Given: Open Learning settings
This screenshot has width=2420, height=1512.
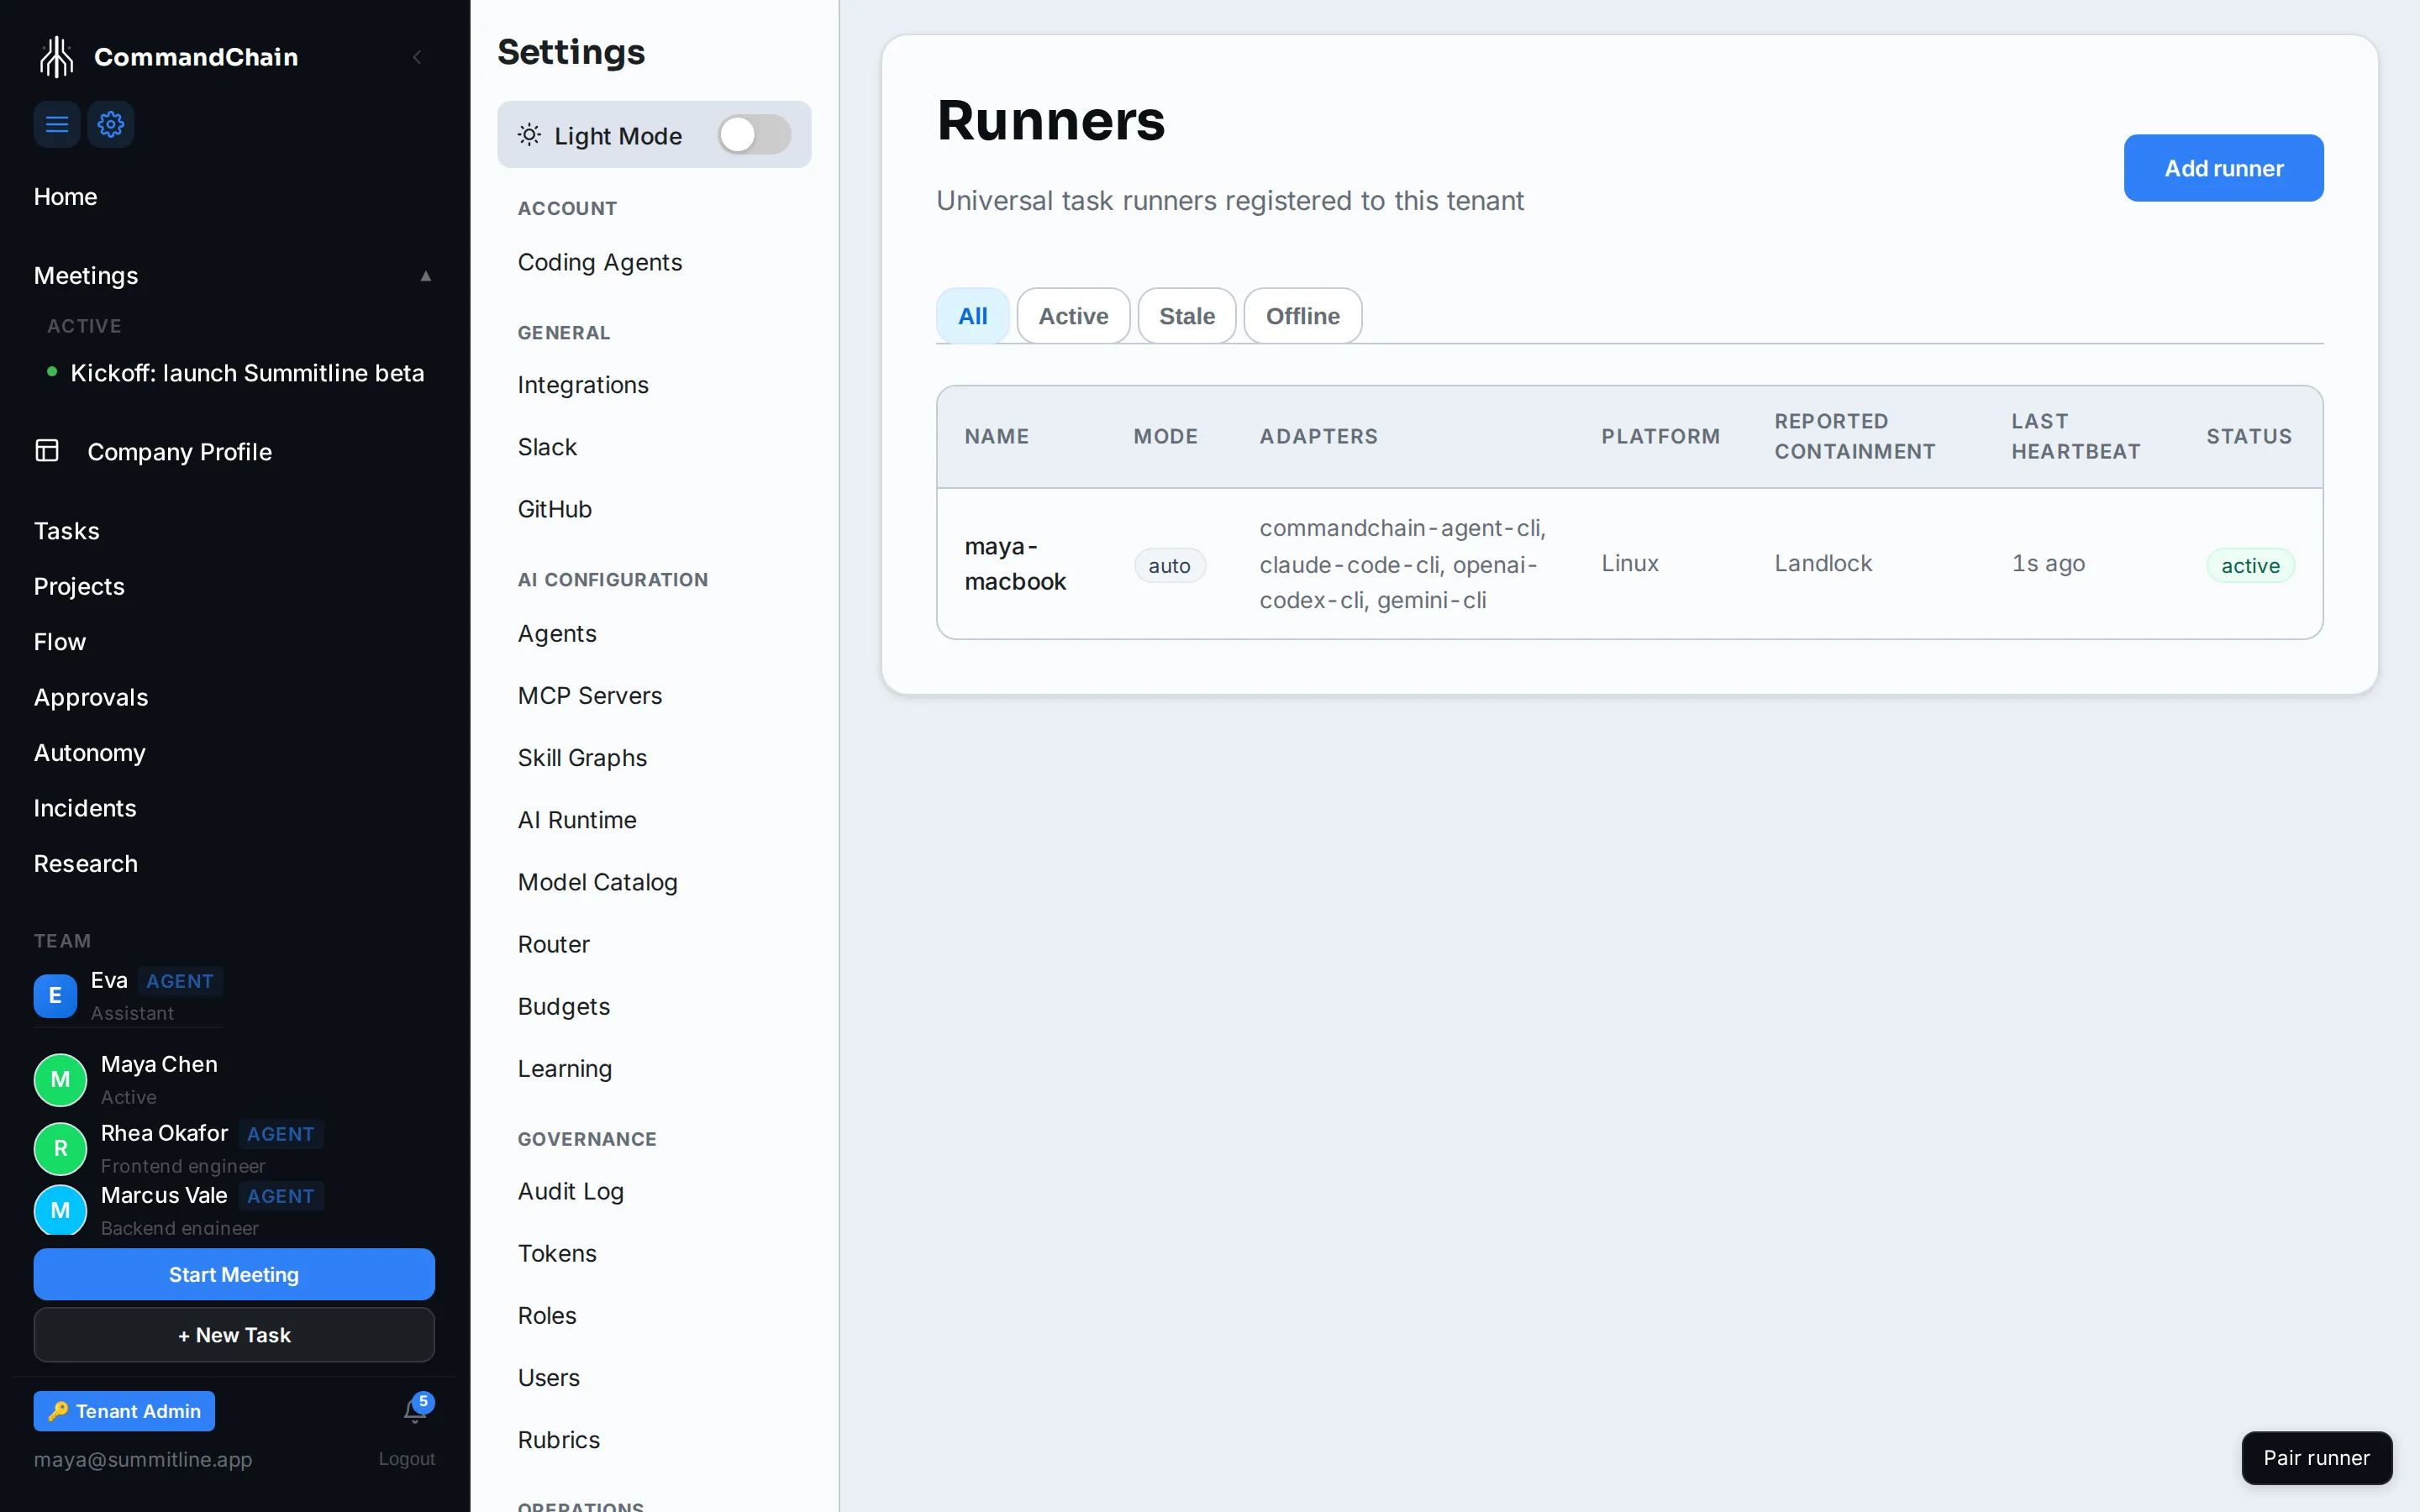Looking at the screenshot, I should [565, 1068].
